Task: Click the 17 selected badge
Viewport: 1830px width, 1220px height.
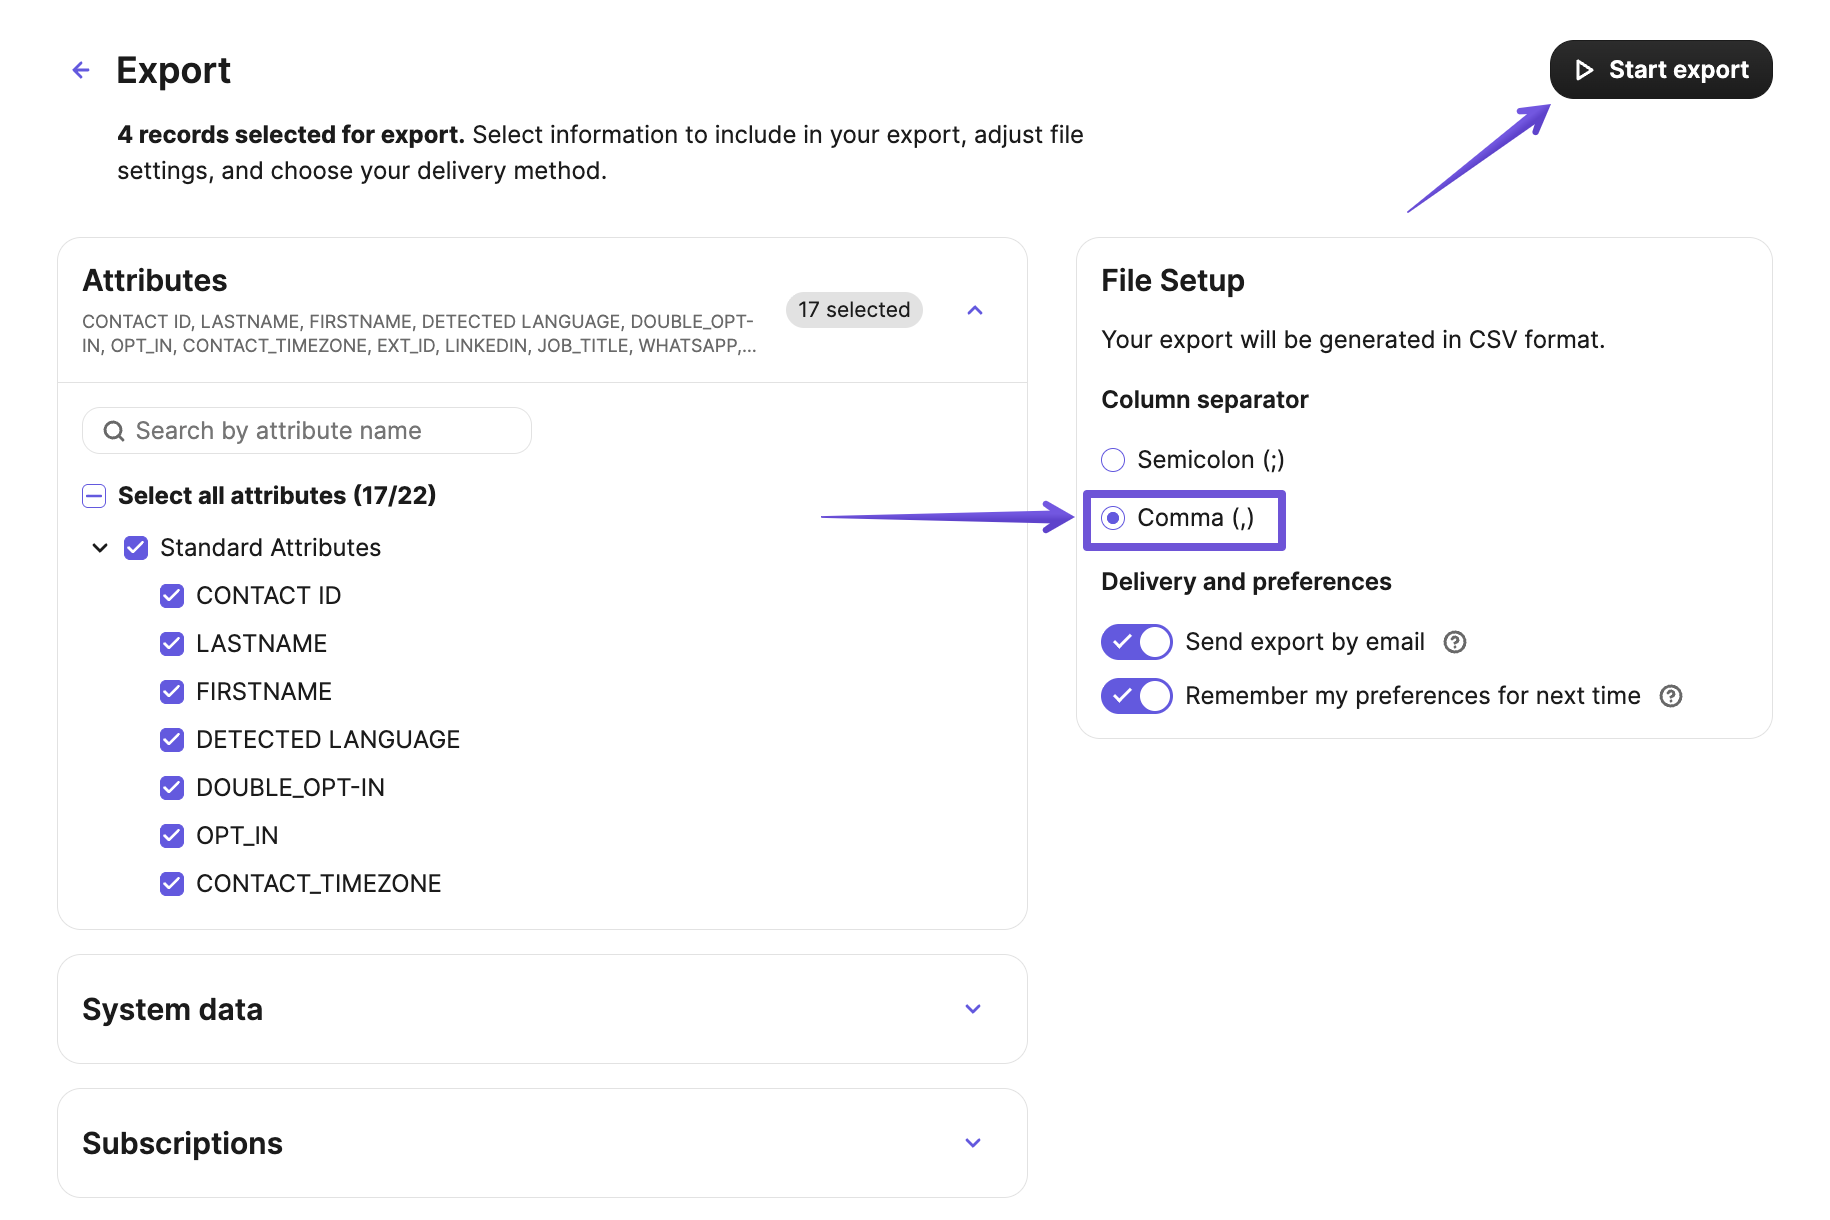Action: pos(854,310)
